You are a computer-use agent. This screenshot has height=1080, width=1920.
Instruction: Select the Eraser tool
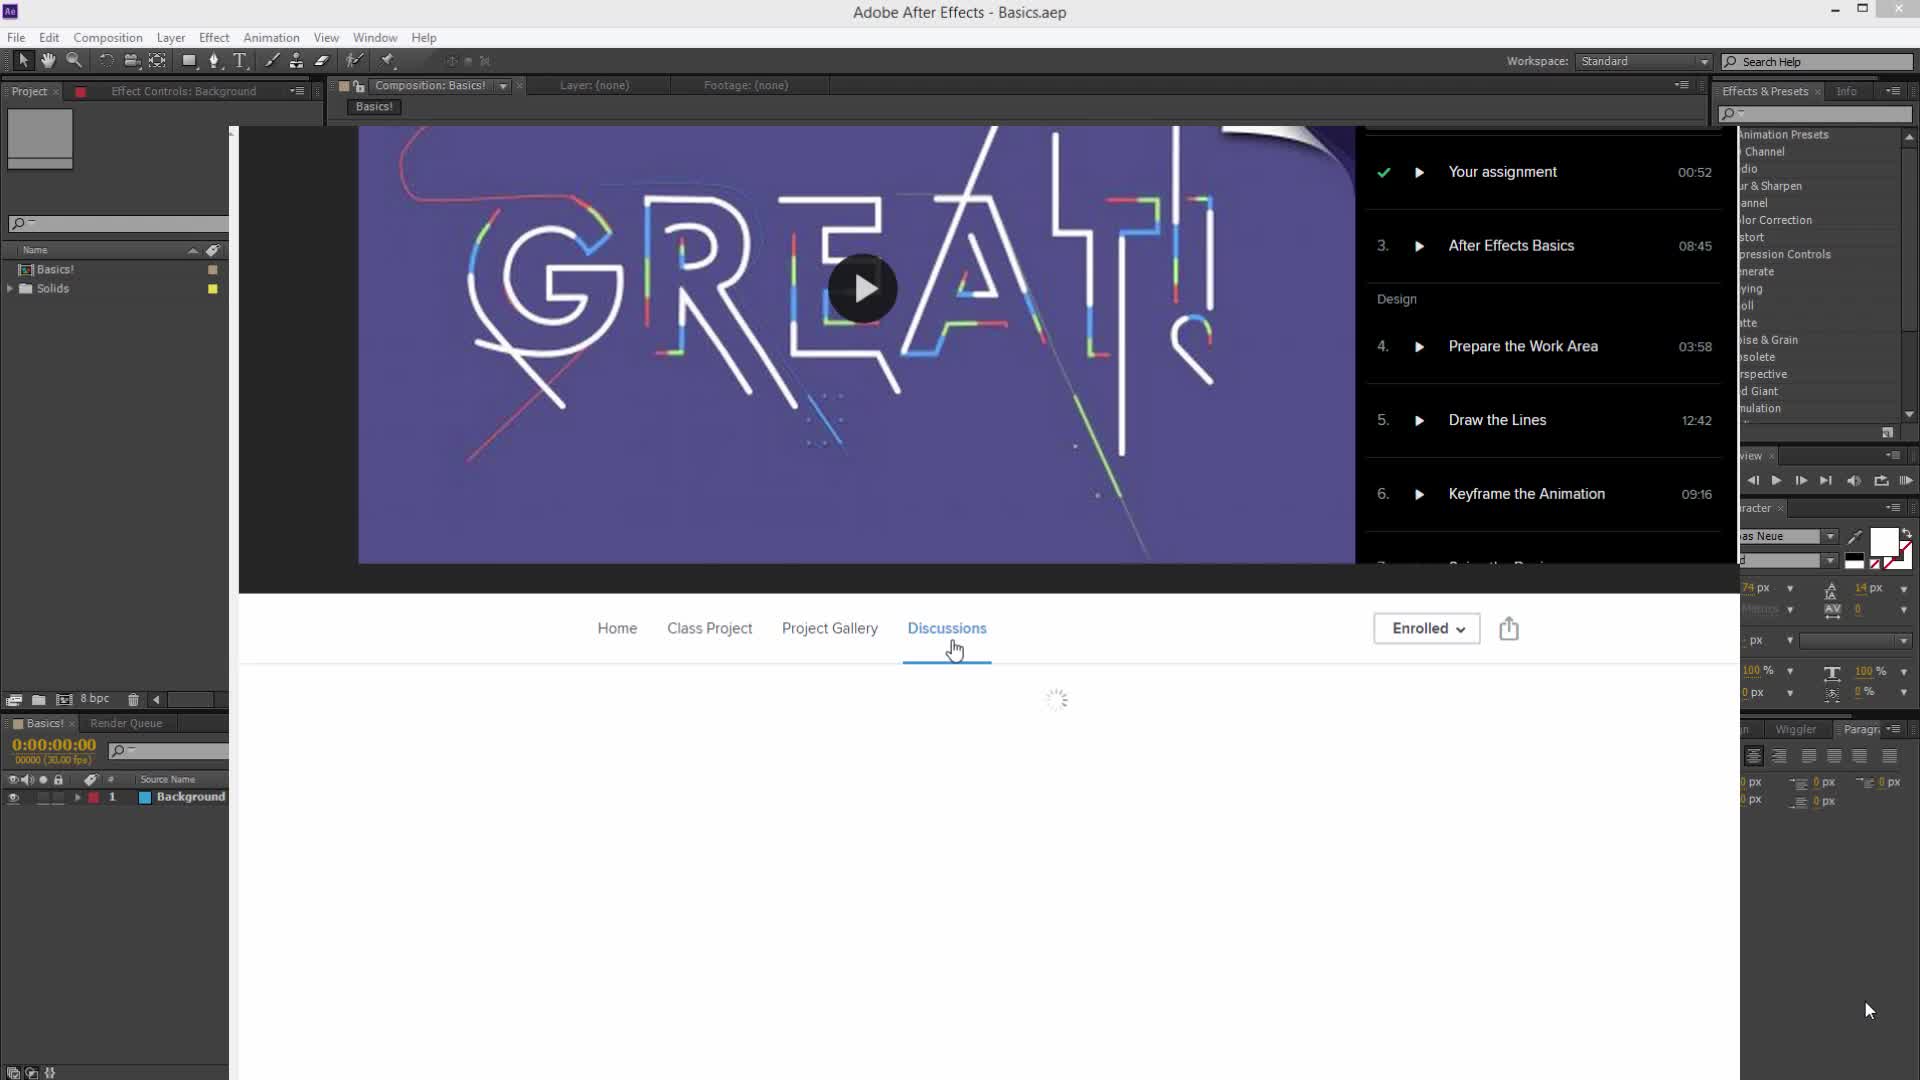[x=322, y=61]
